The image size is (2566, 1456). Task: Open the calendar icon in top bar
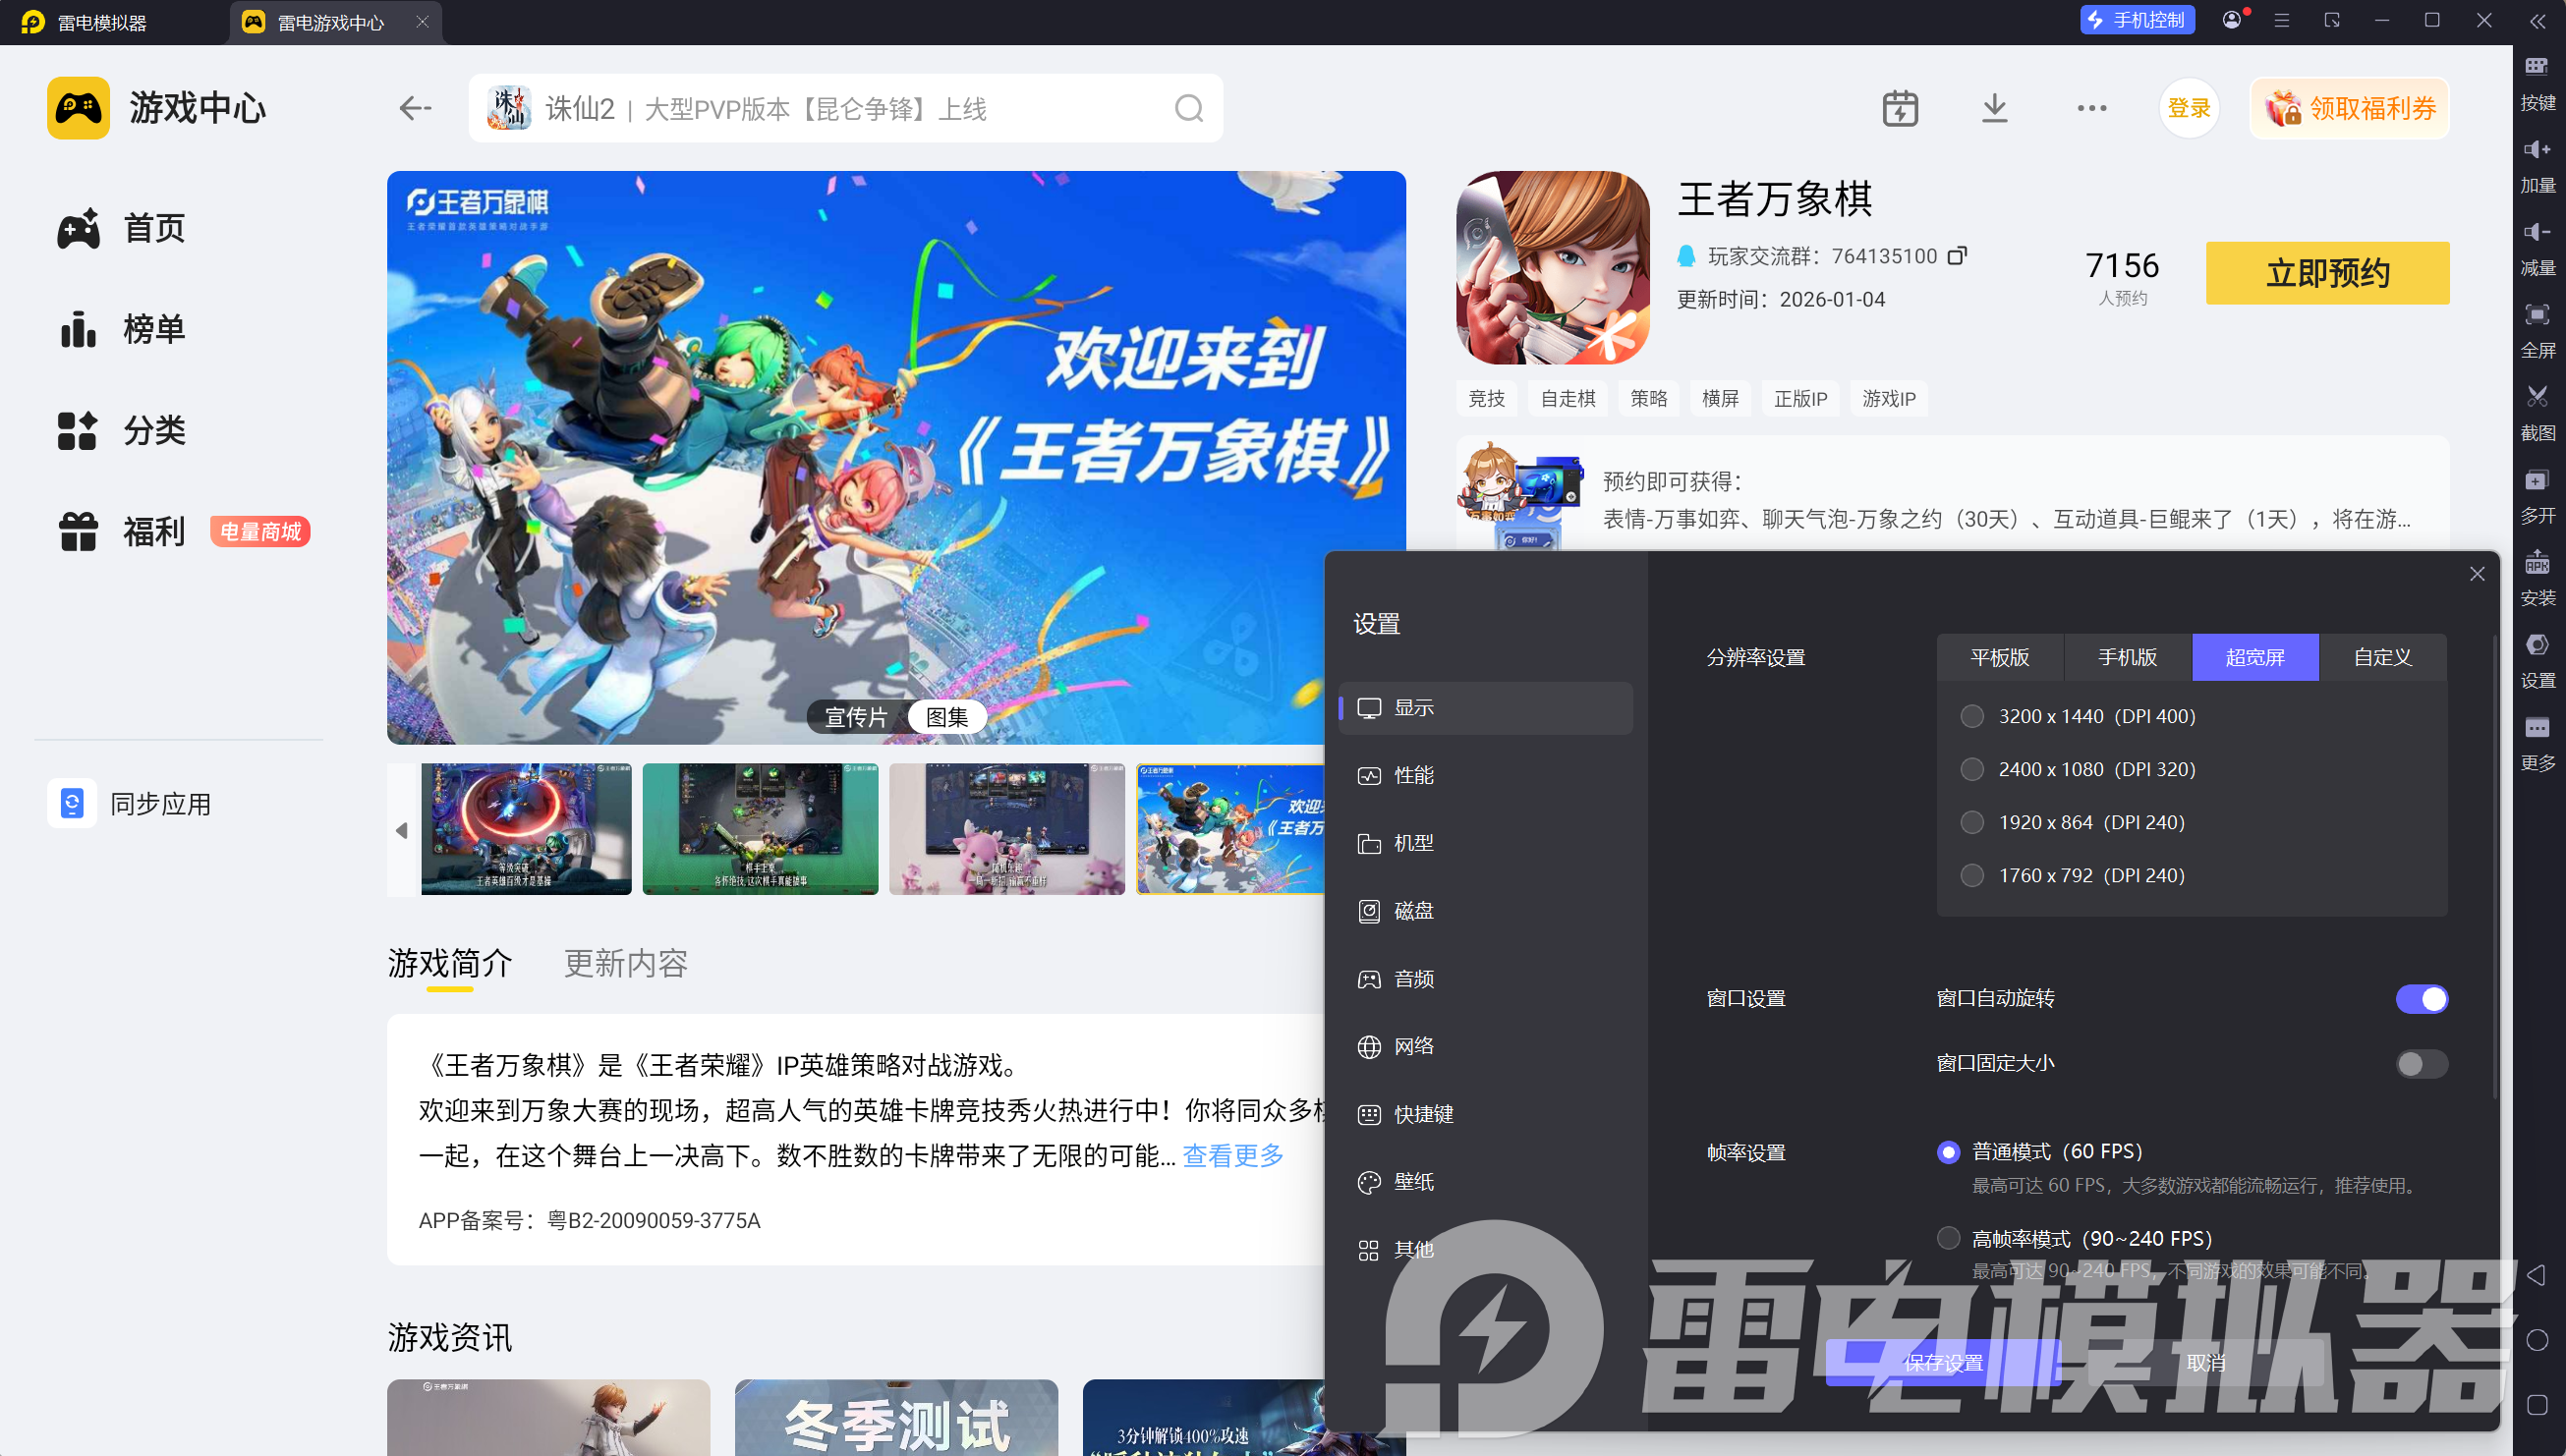coord(1899,108)
